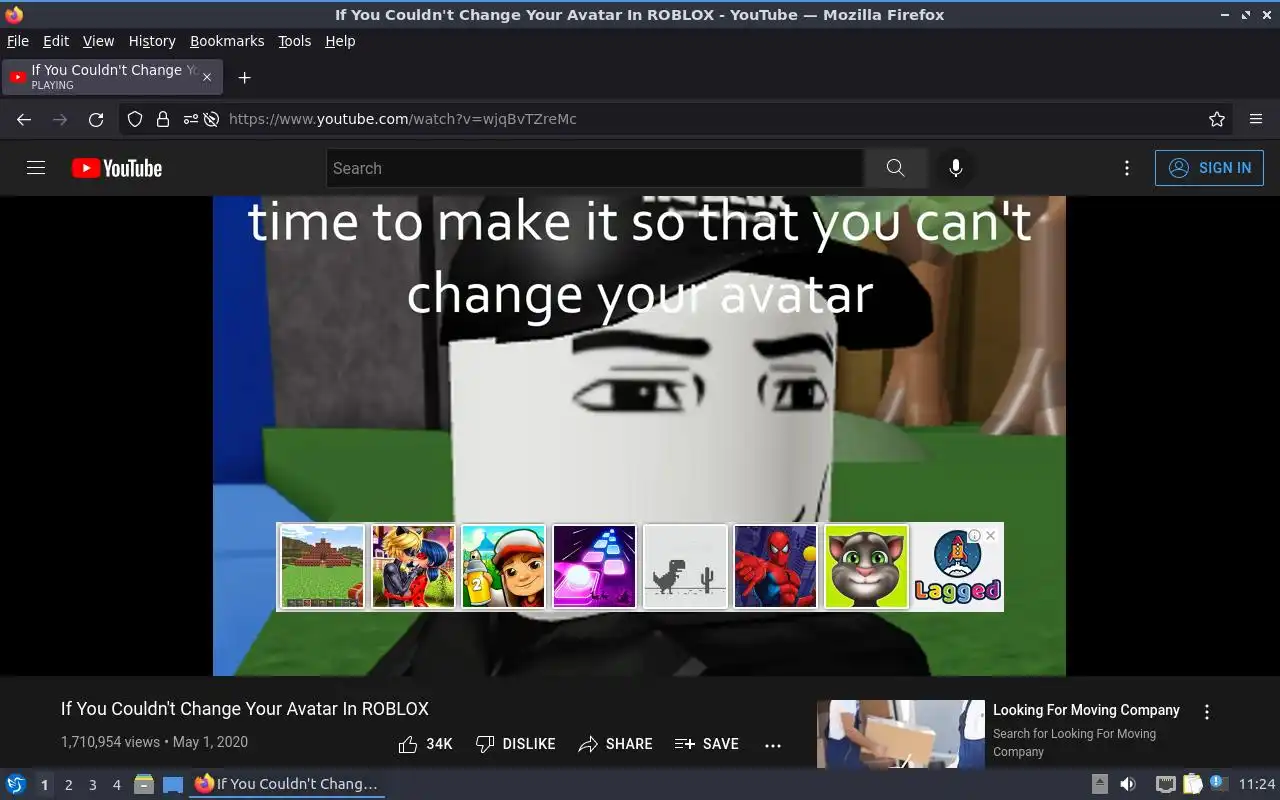Image resolution: width=1280 pixels, height=800 pixels.
Task: Like the video with thumbs up
Action: tap(425, 744)
